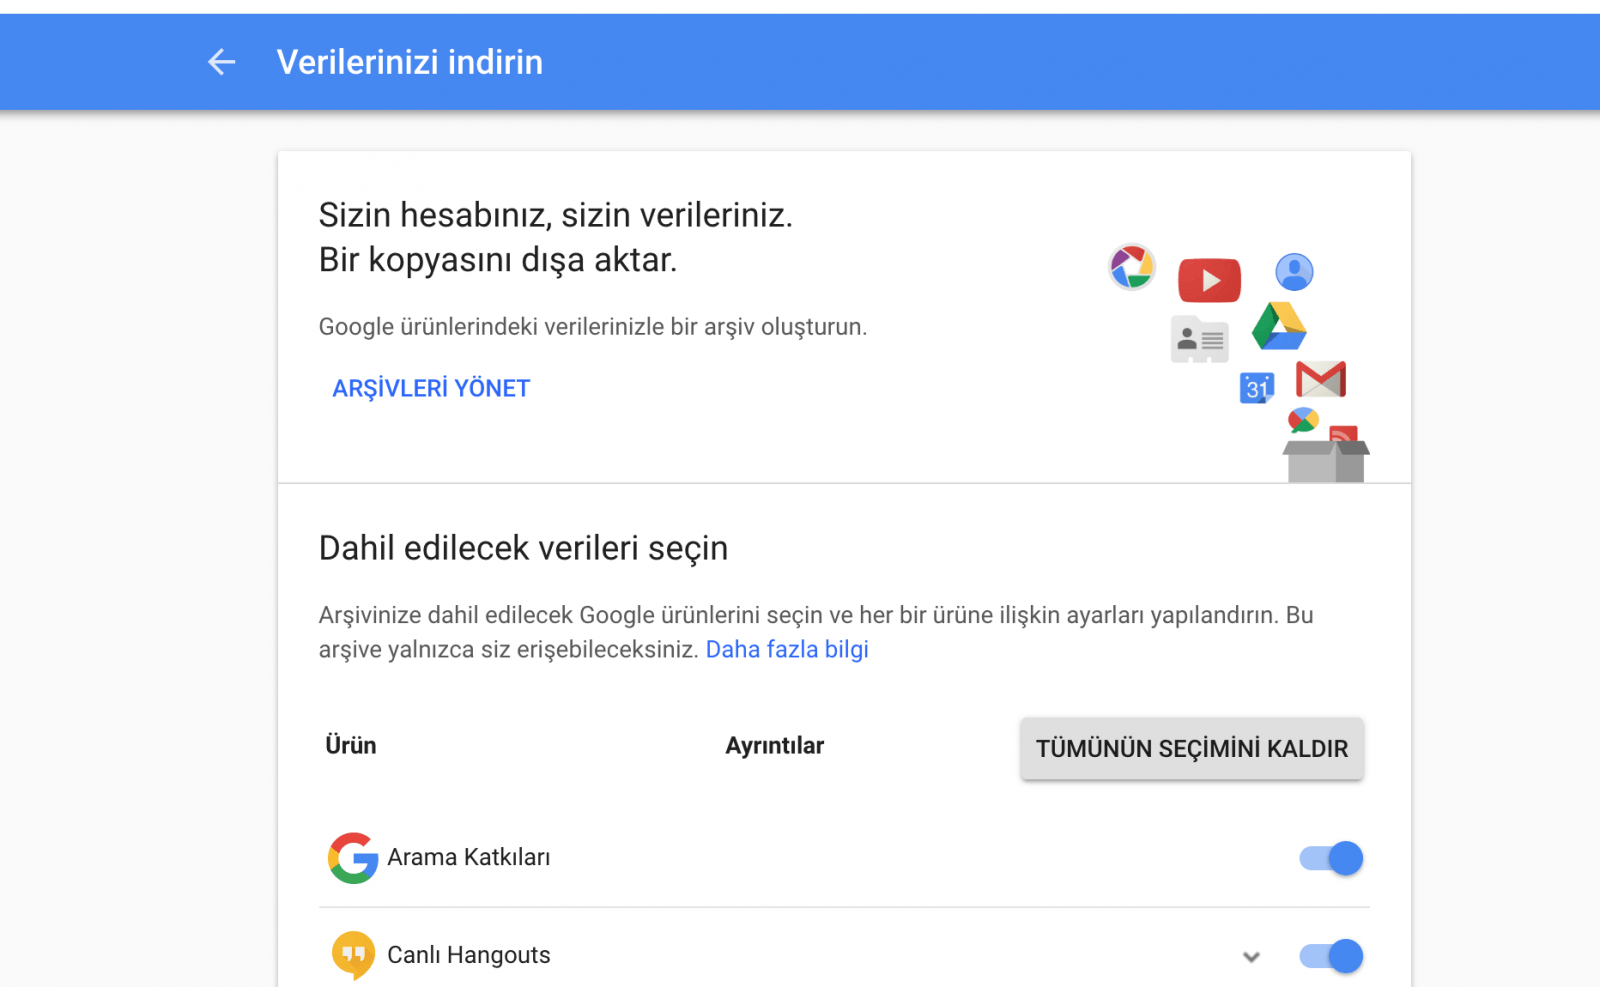Click the Ayrıntılar column header
This screenshot has width=1600, height=987.
pos(774,745)
